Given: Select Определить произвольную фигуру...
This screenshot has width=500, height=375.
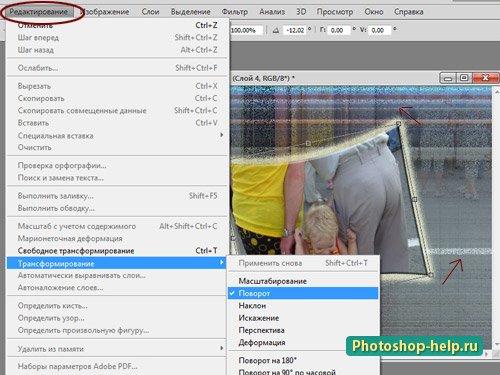Looking at the screenshot, I should pos(117,330).
